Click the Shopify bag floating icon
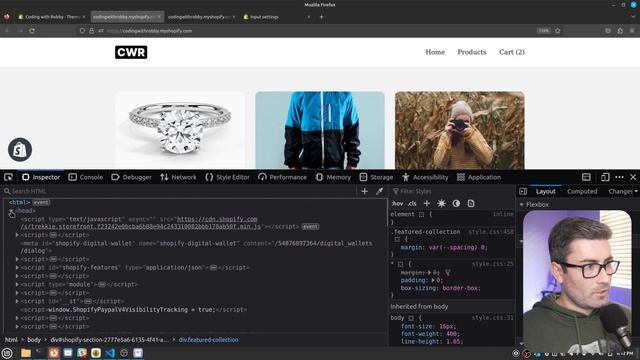 tap(20, 149)
